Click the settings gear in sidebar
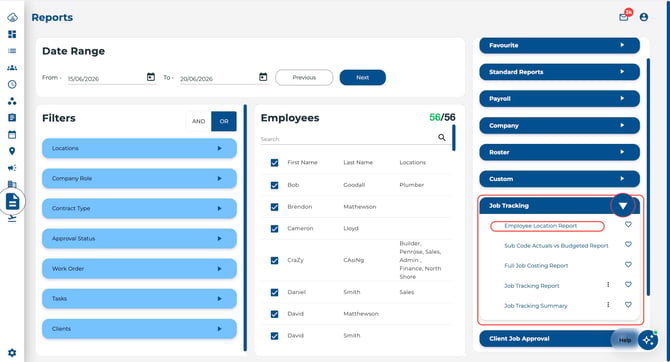This screenshot has height=362, width=670. [x=12, y=353]
